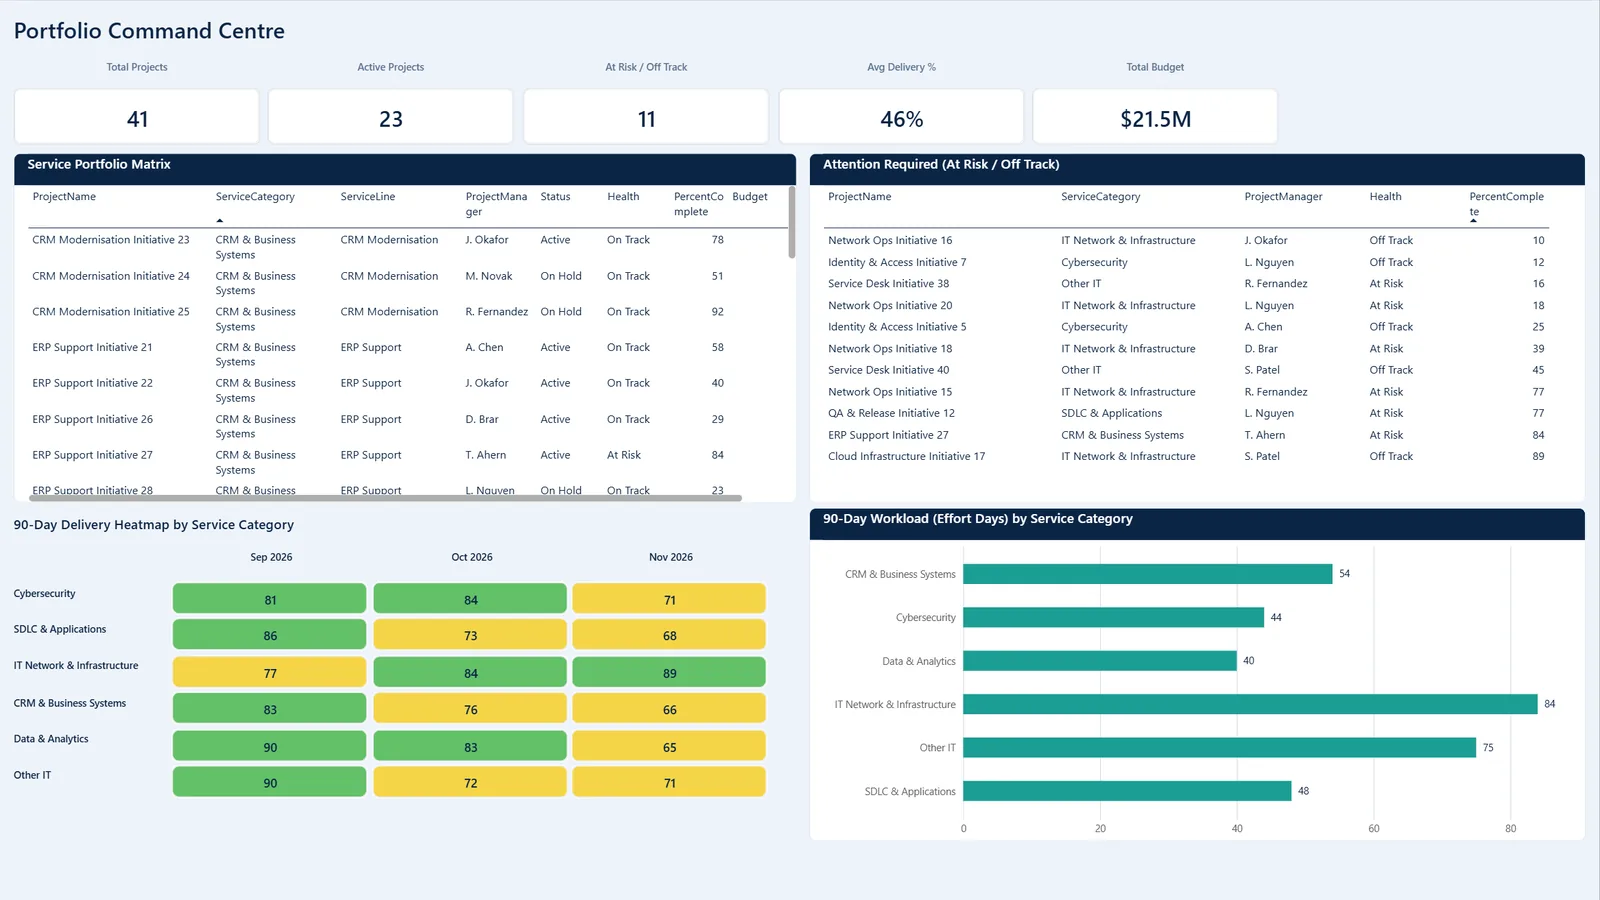
Task: Click the ProjectName header in Service Portfolio Matrix
Action: (x=64, y=197)
